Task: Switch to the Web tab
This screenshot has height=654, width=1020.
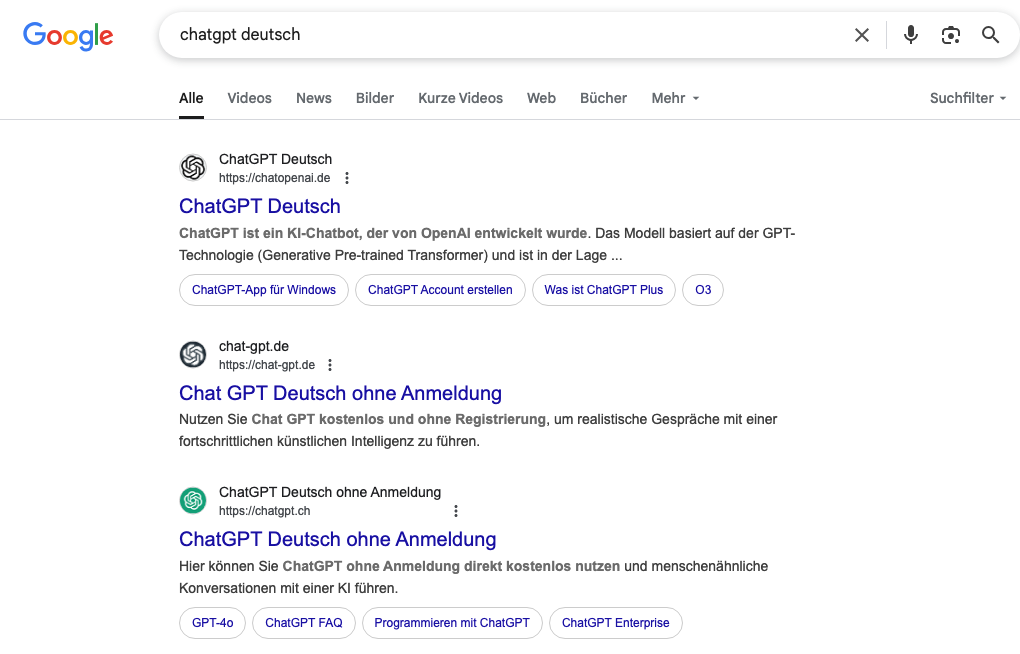Action: (541, 98)
